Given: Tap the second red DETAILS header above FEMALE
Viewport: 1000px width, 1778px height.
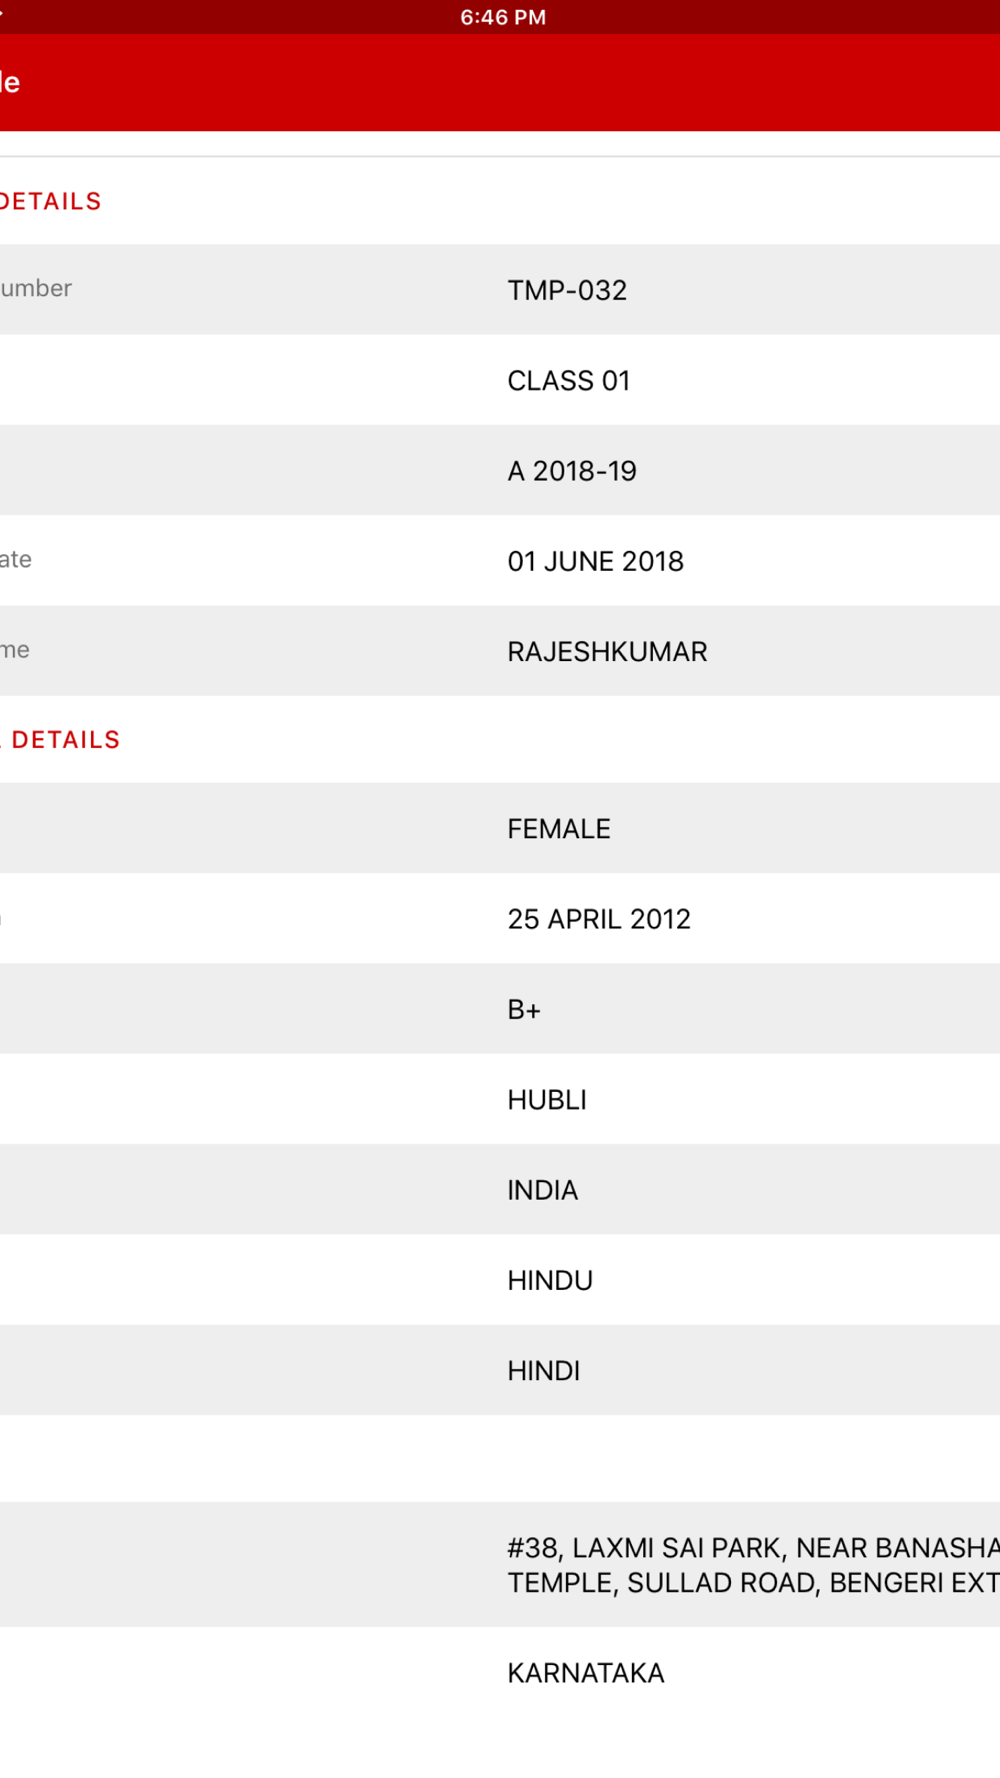Looking at the screenshot, I should pos(64,740).
